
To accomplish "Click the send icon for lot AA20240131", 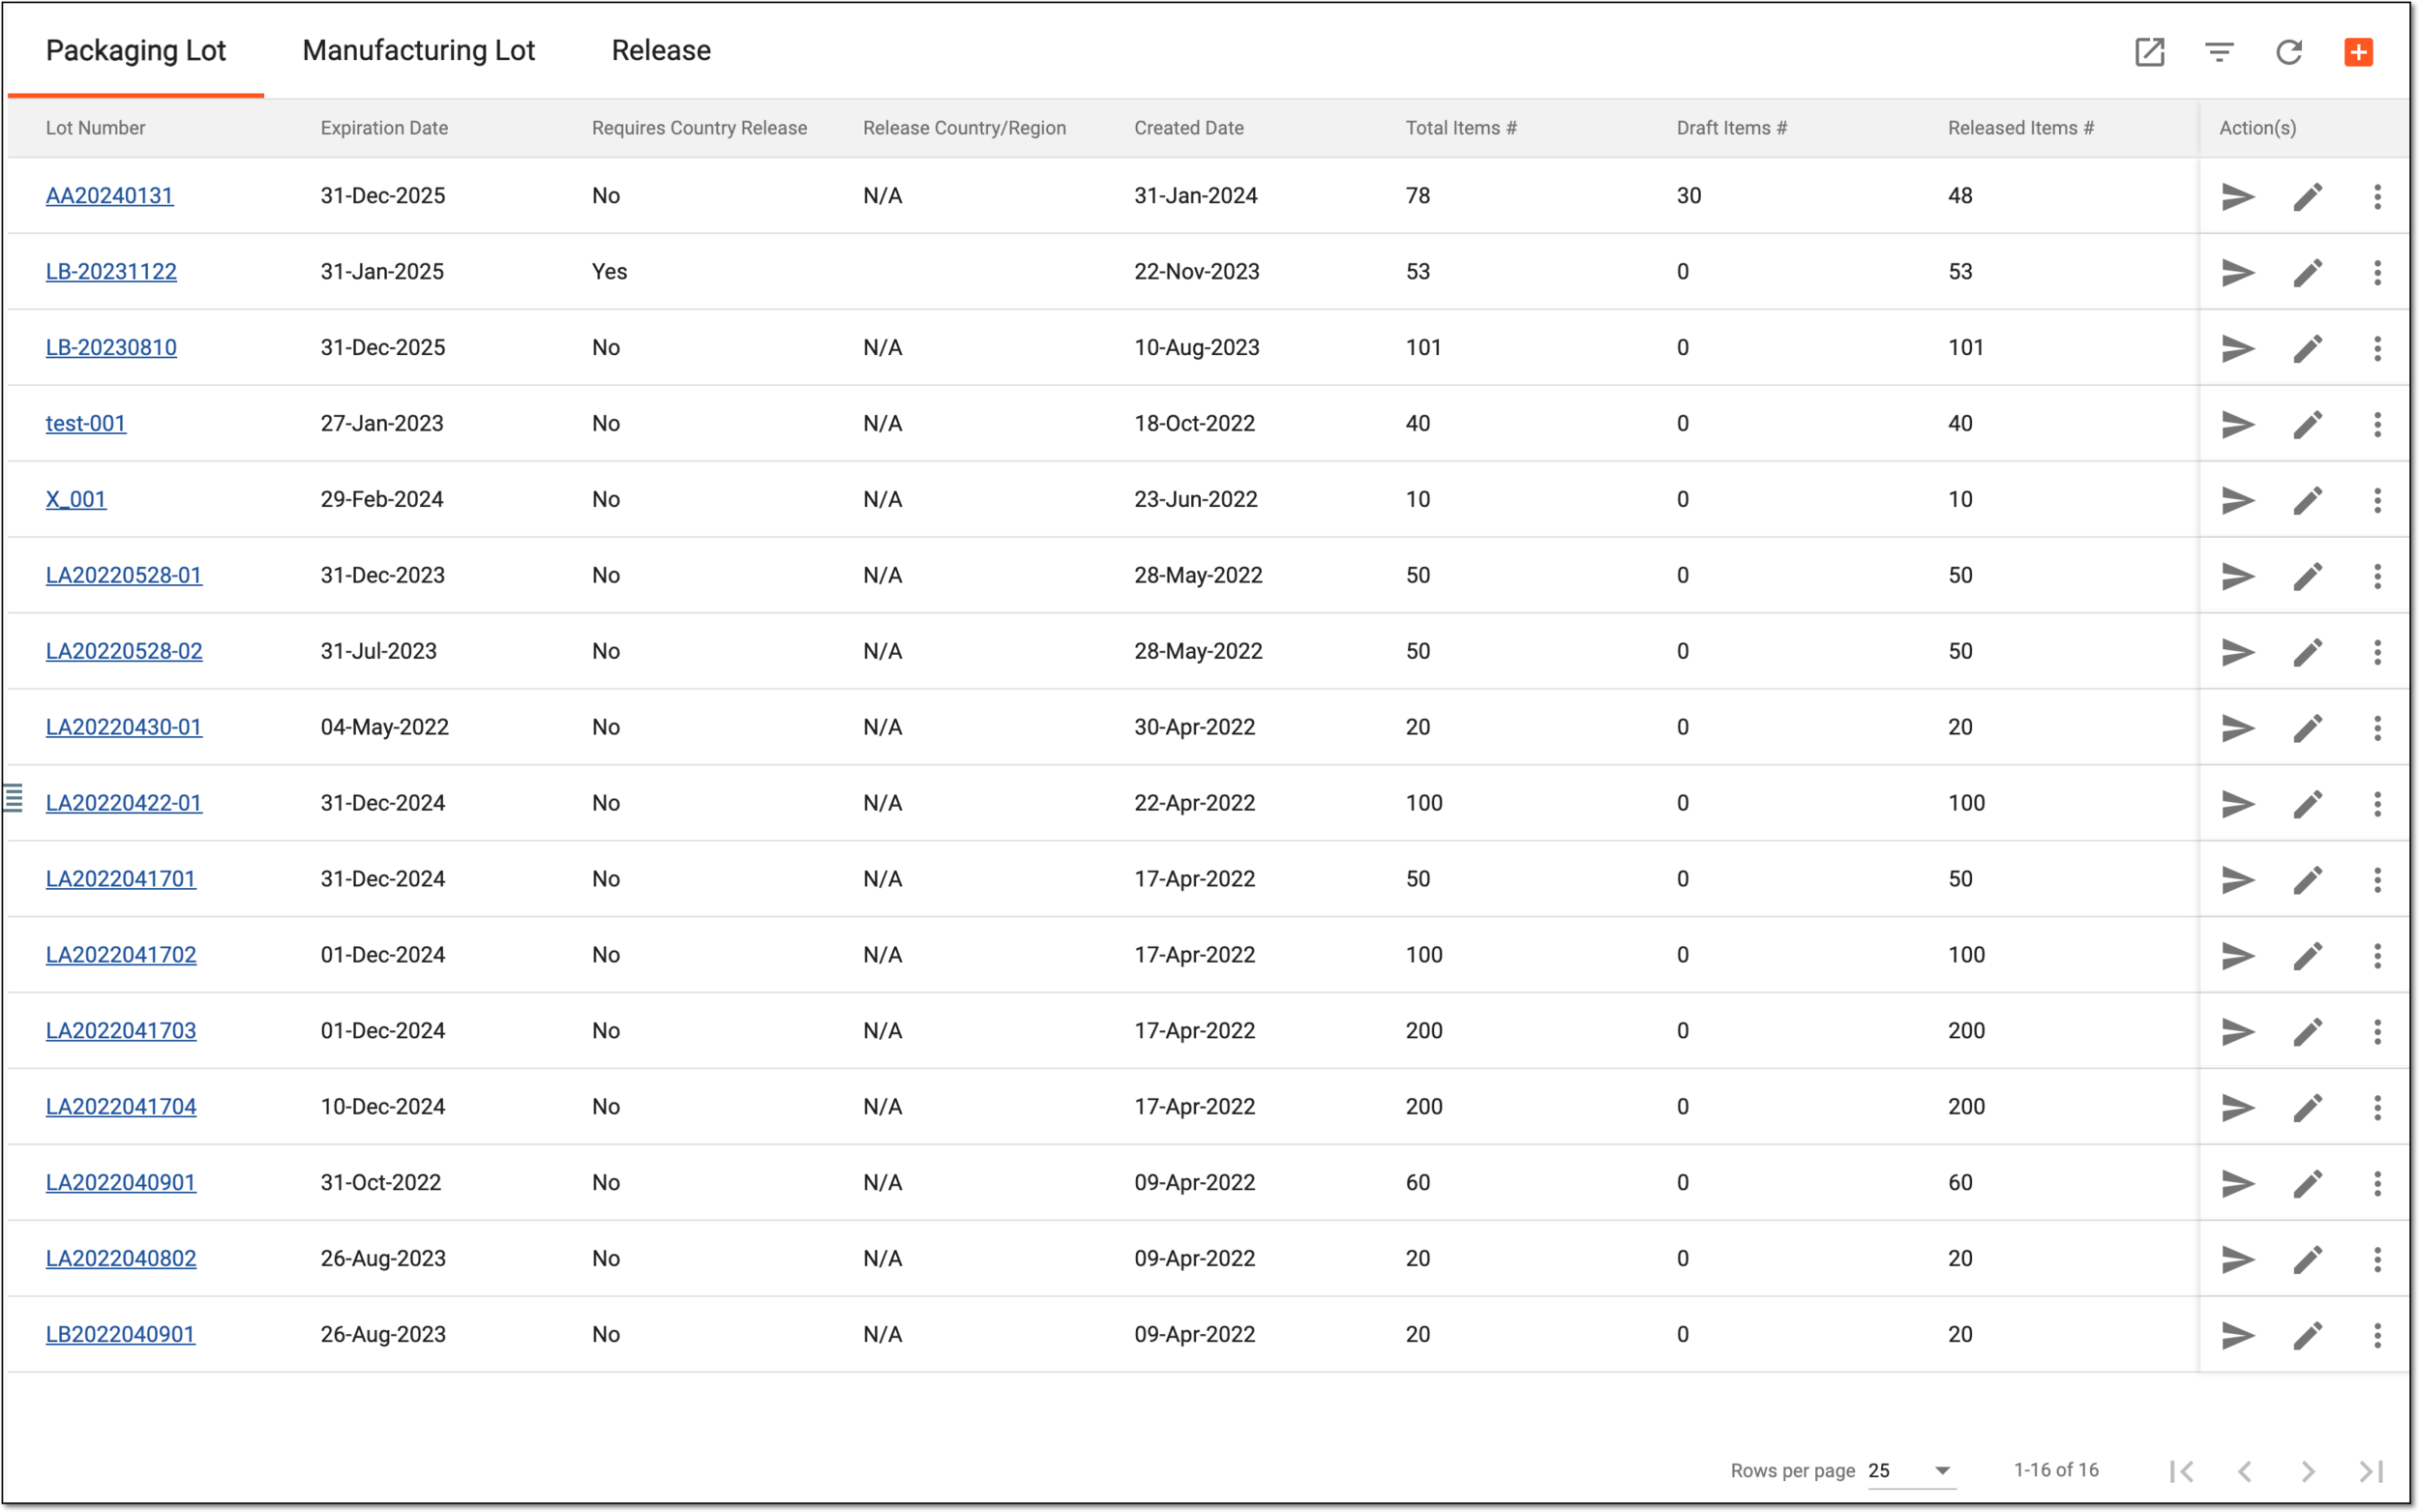I will [2237, 196].
